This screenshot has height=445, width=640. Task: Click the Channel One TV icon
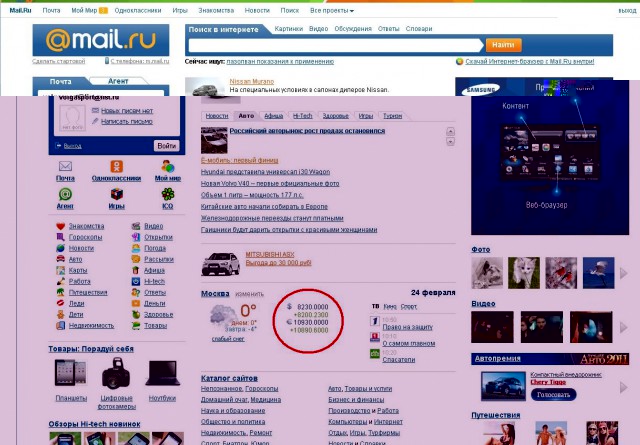coord(375,321)
